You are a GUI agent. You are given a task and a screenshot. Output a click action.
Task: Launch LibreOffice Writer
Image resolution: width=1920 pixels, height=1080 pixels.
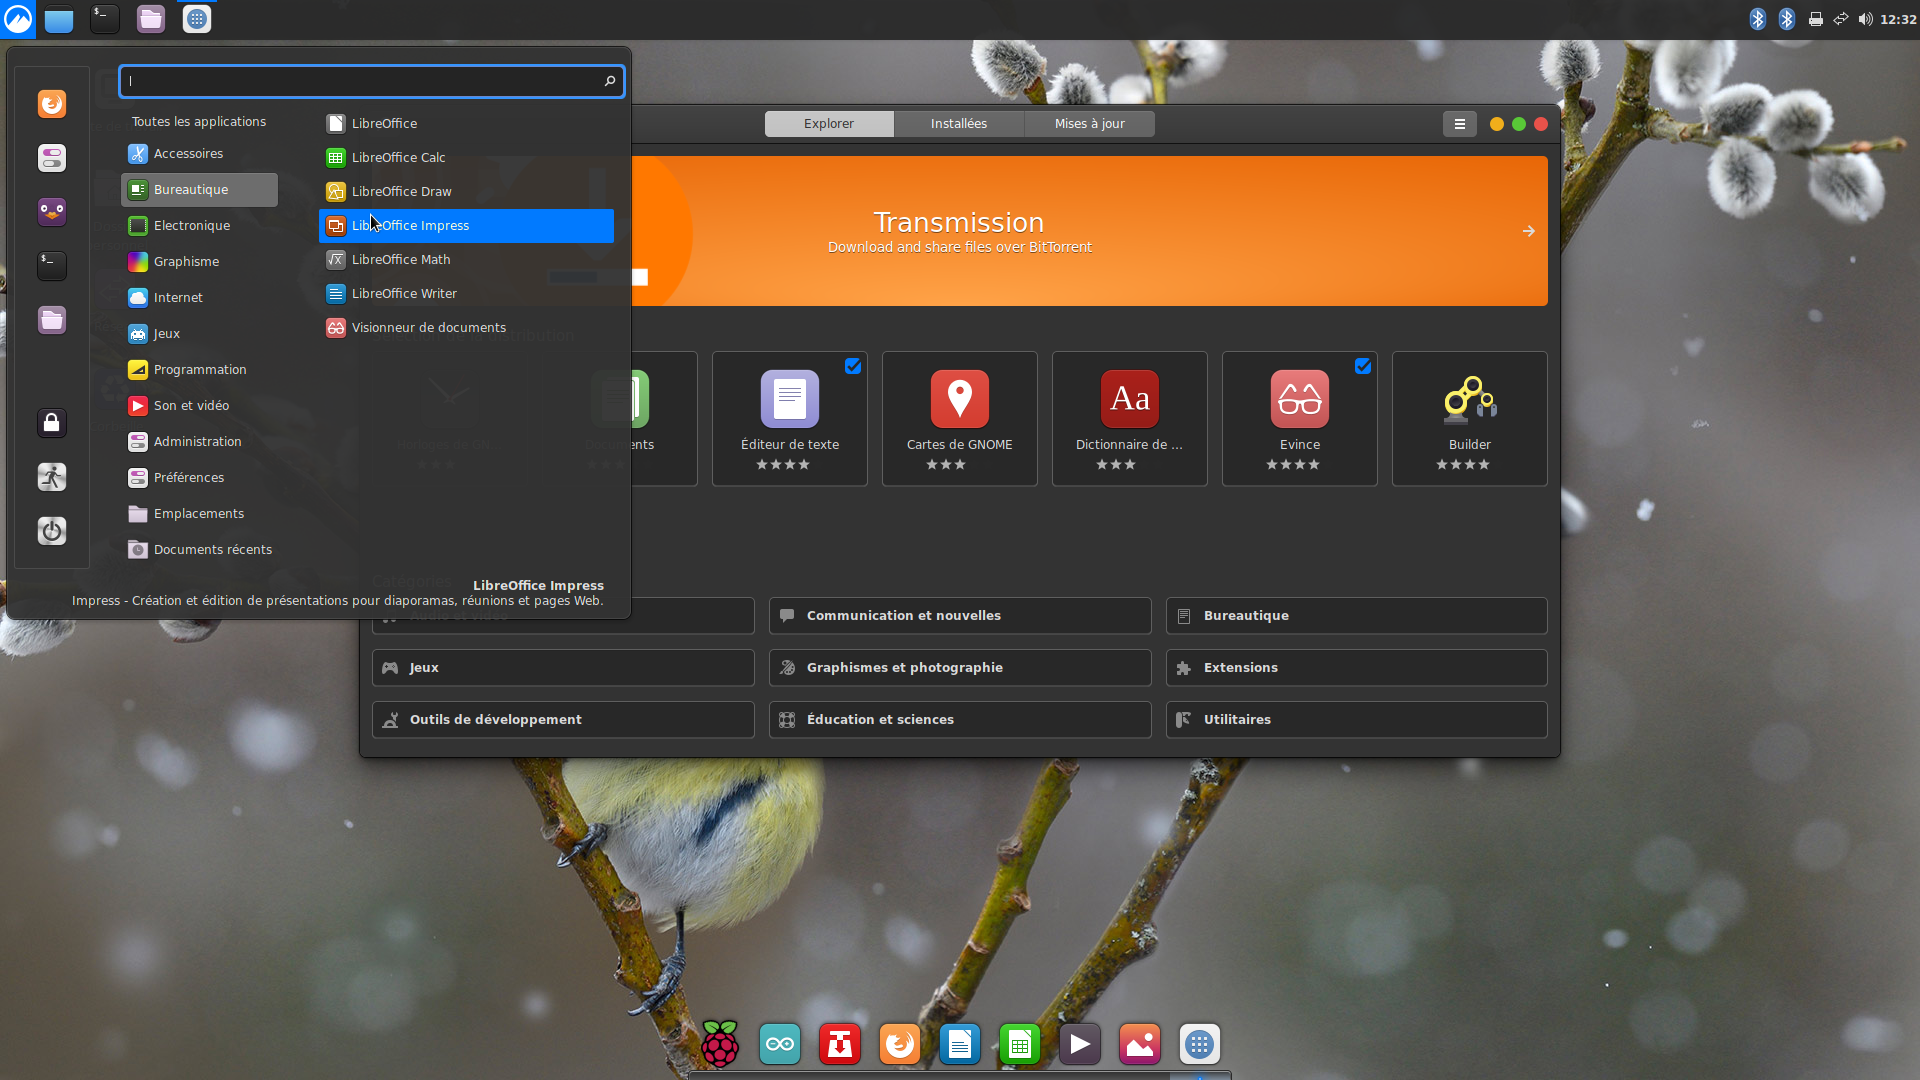tap(466, 294)
